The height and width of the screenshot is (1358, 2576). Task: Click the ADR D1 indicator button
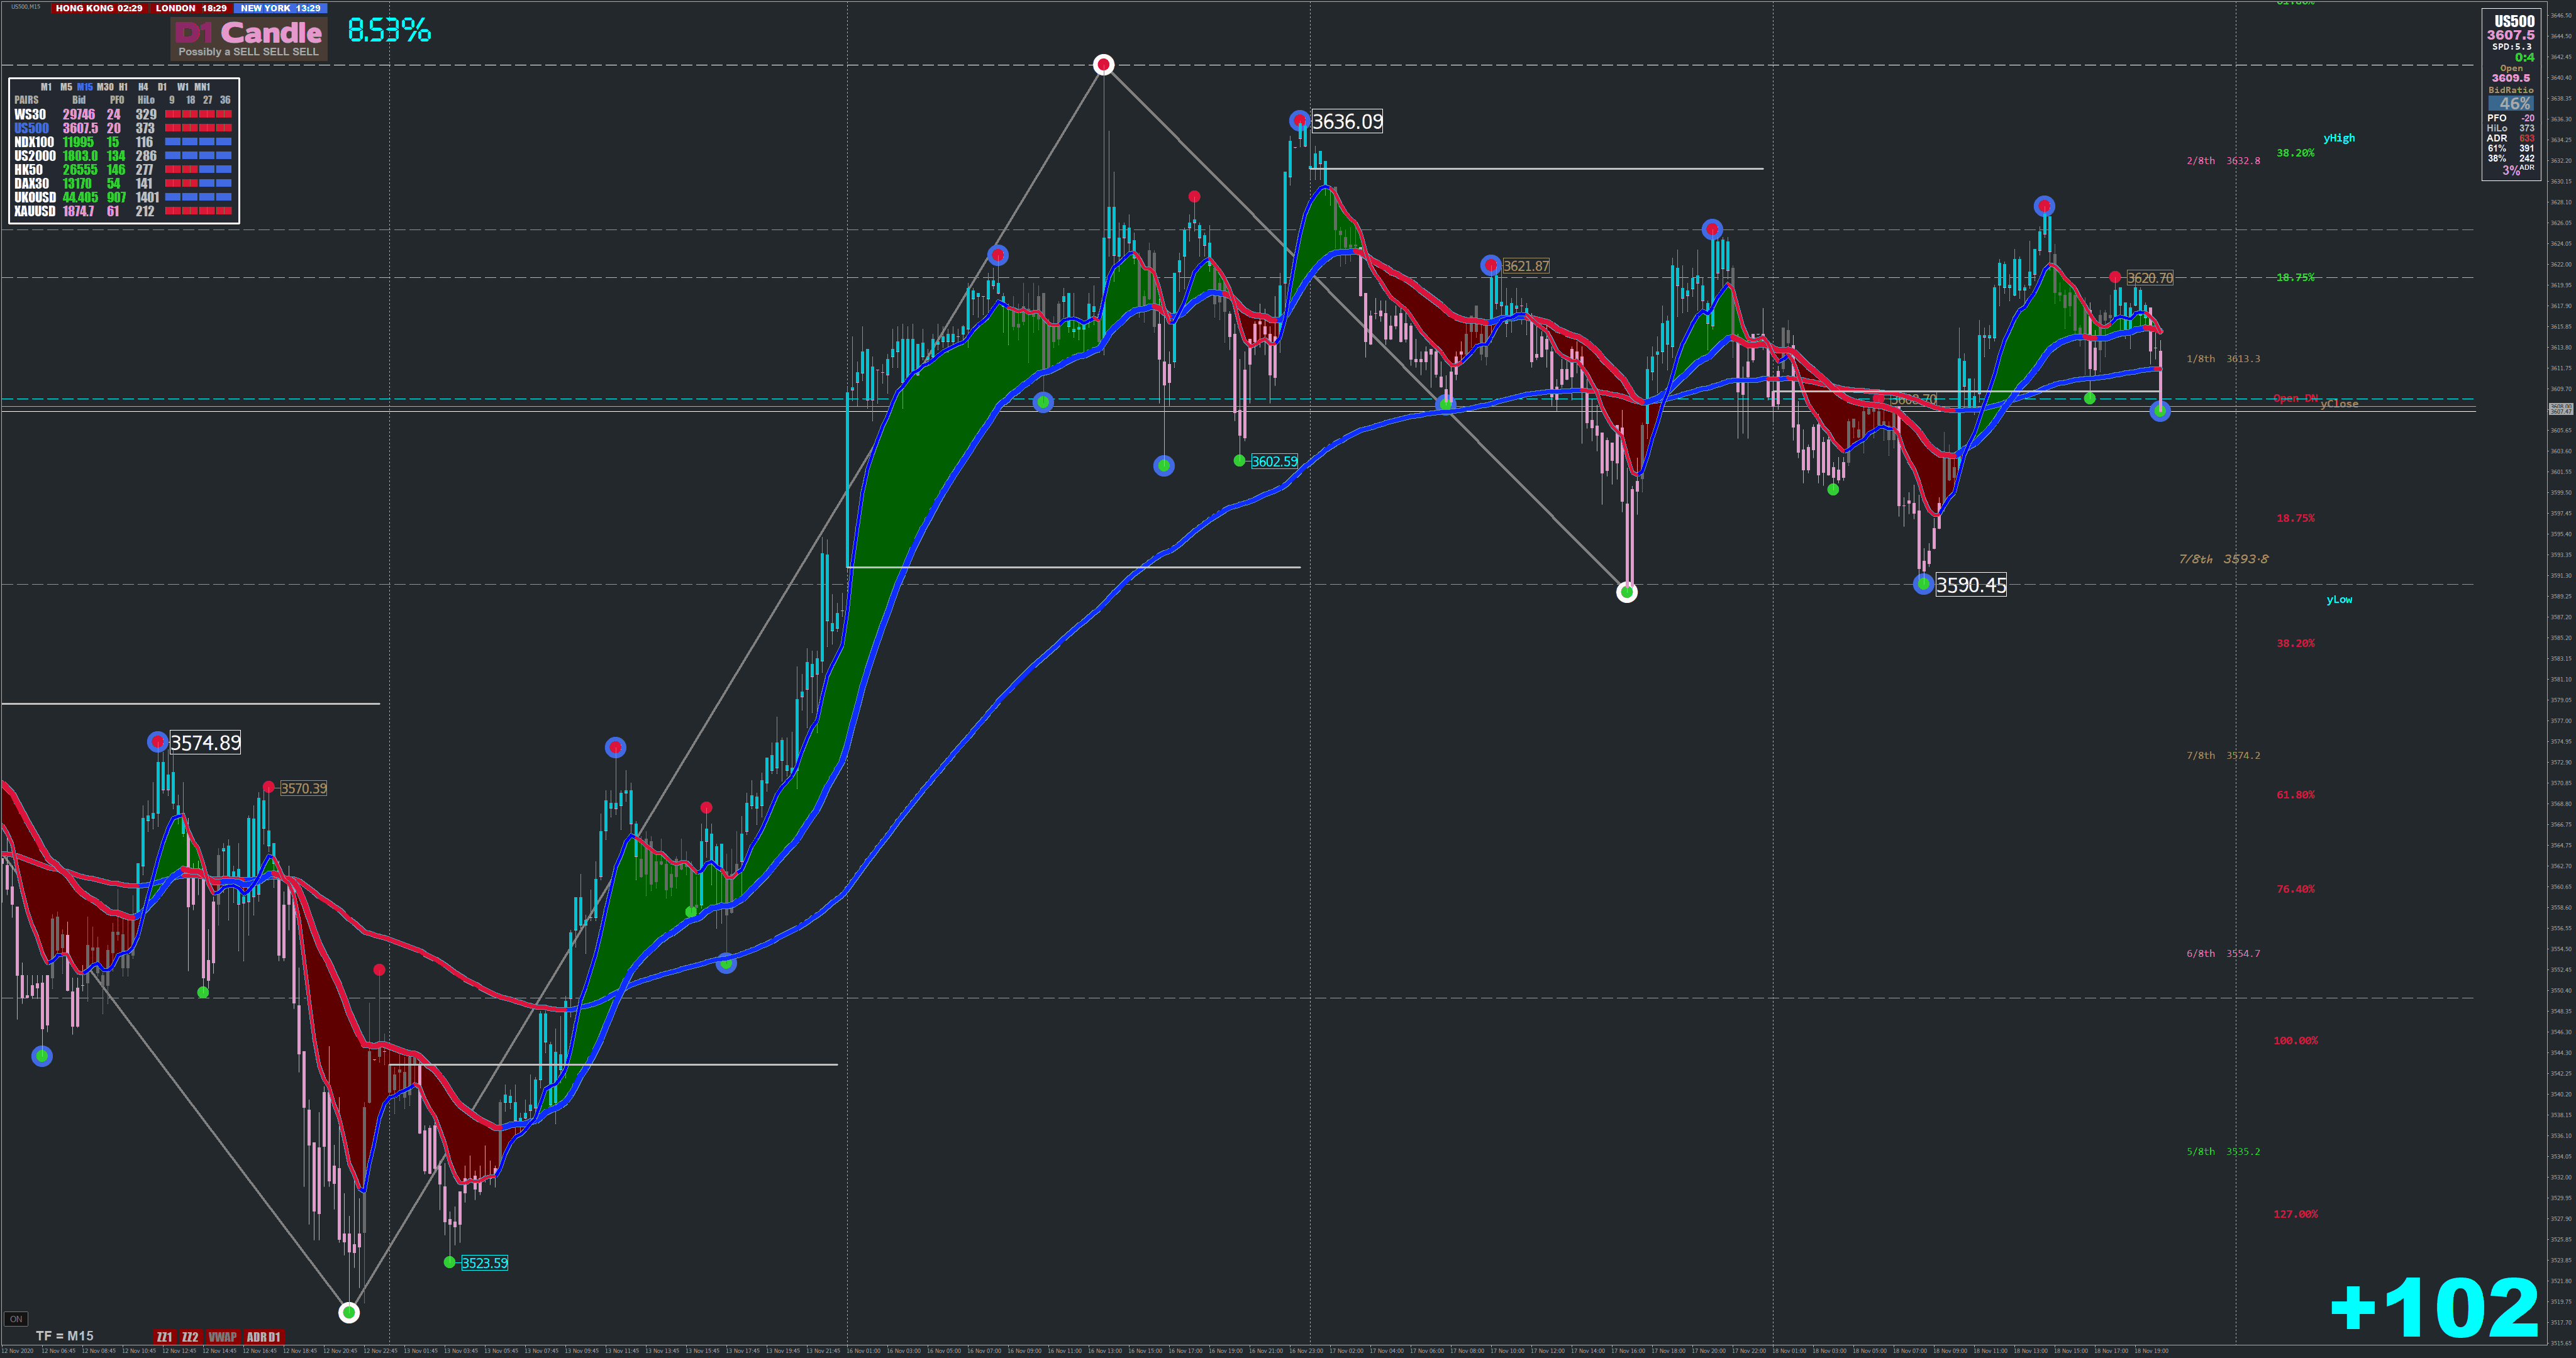[x=264, y=1337]
